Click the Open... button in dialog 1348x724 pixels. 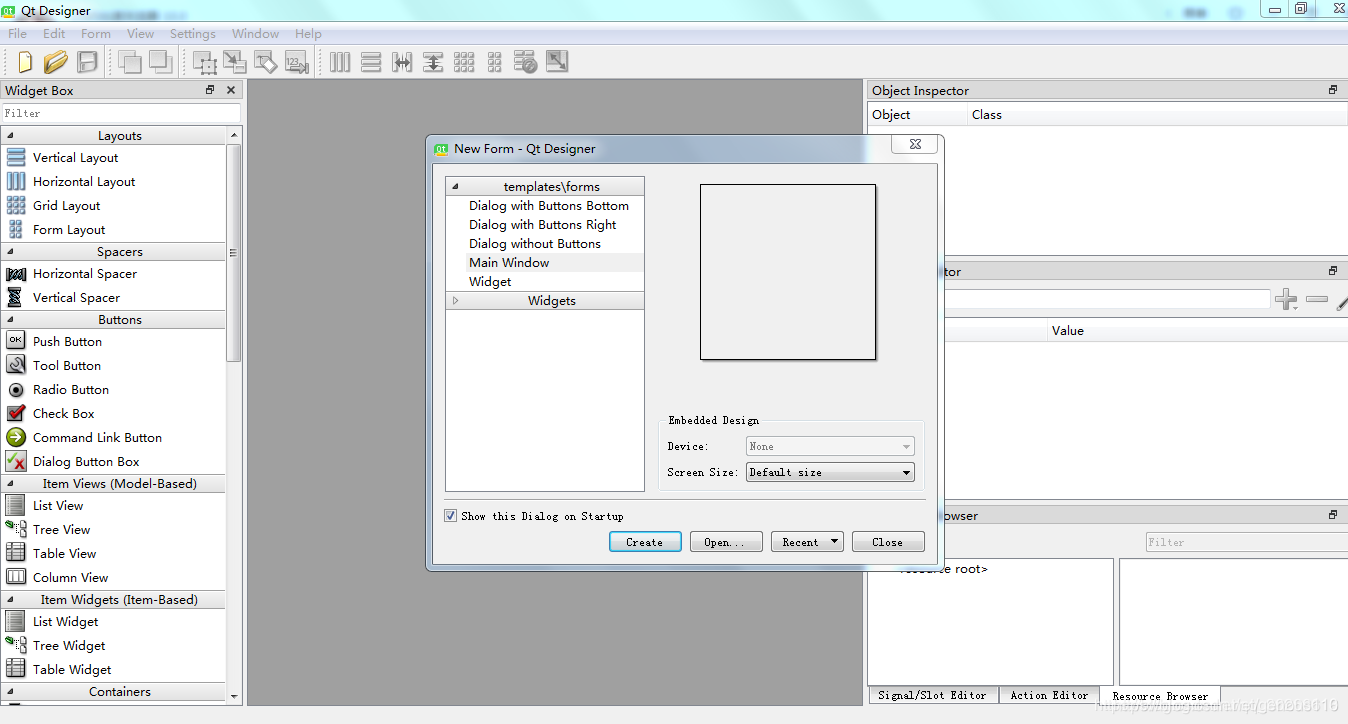click(x=726, y=542)
